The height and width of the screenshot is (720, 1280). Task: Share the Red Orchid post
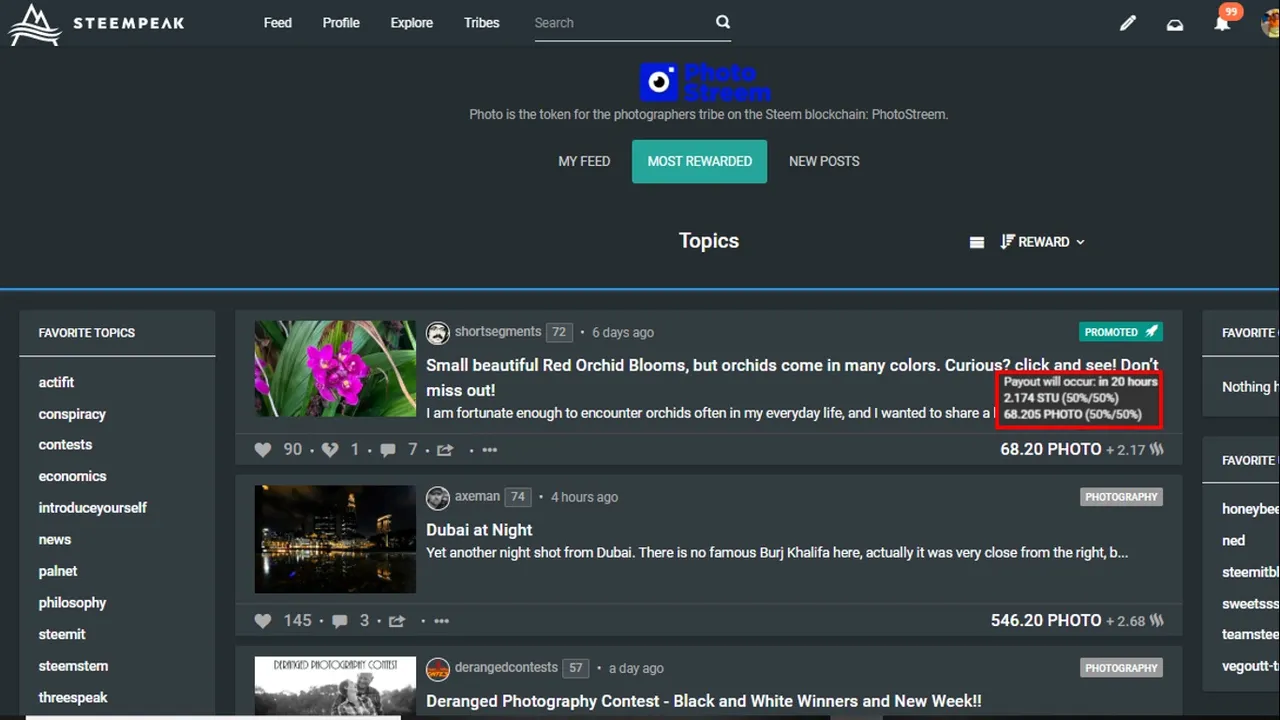445,450
